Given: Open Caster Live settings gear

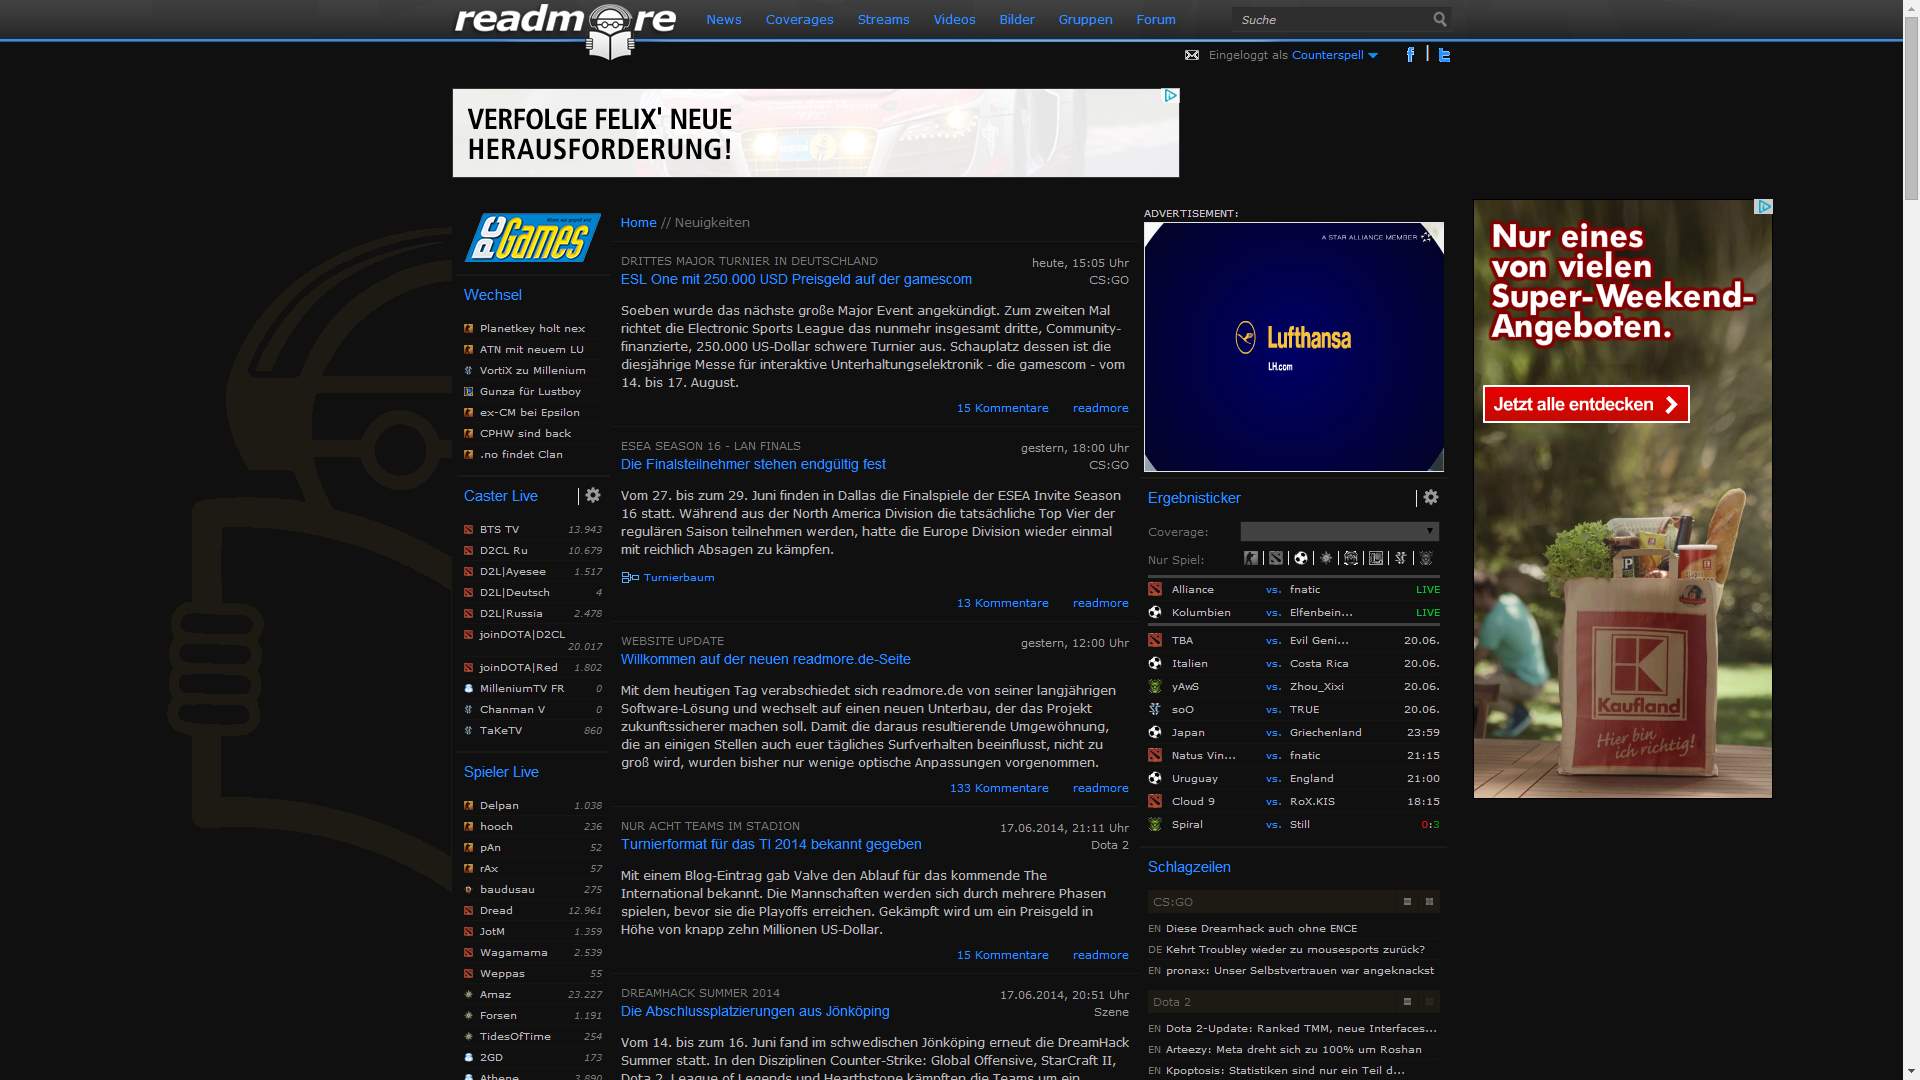Looking at the screenshot, I should click(593, 495).
